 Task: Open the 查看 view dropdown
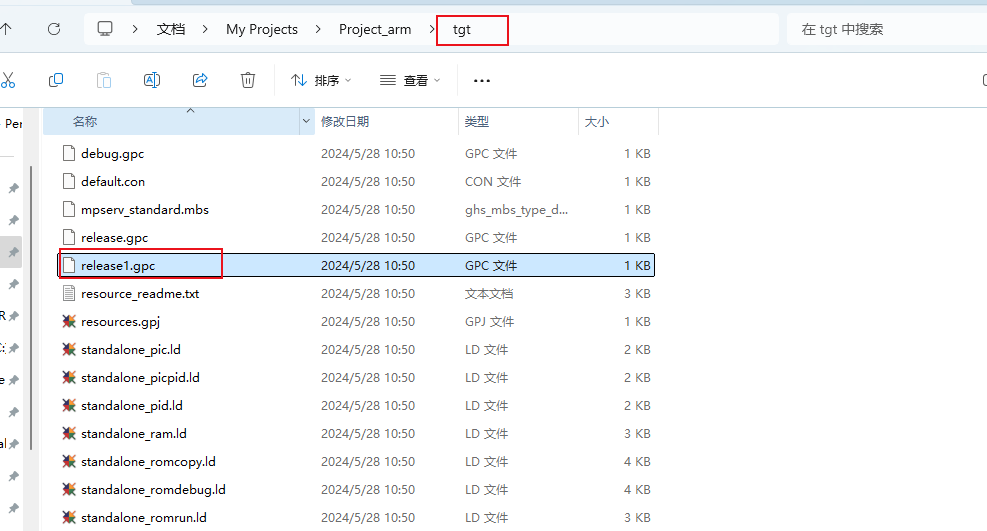click(x=410, y=80)
